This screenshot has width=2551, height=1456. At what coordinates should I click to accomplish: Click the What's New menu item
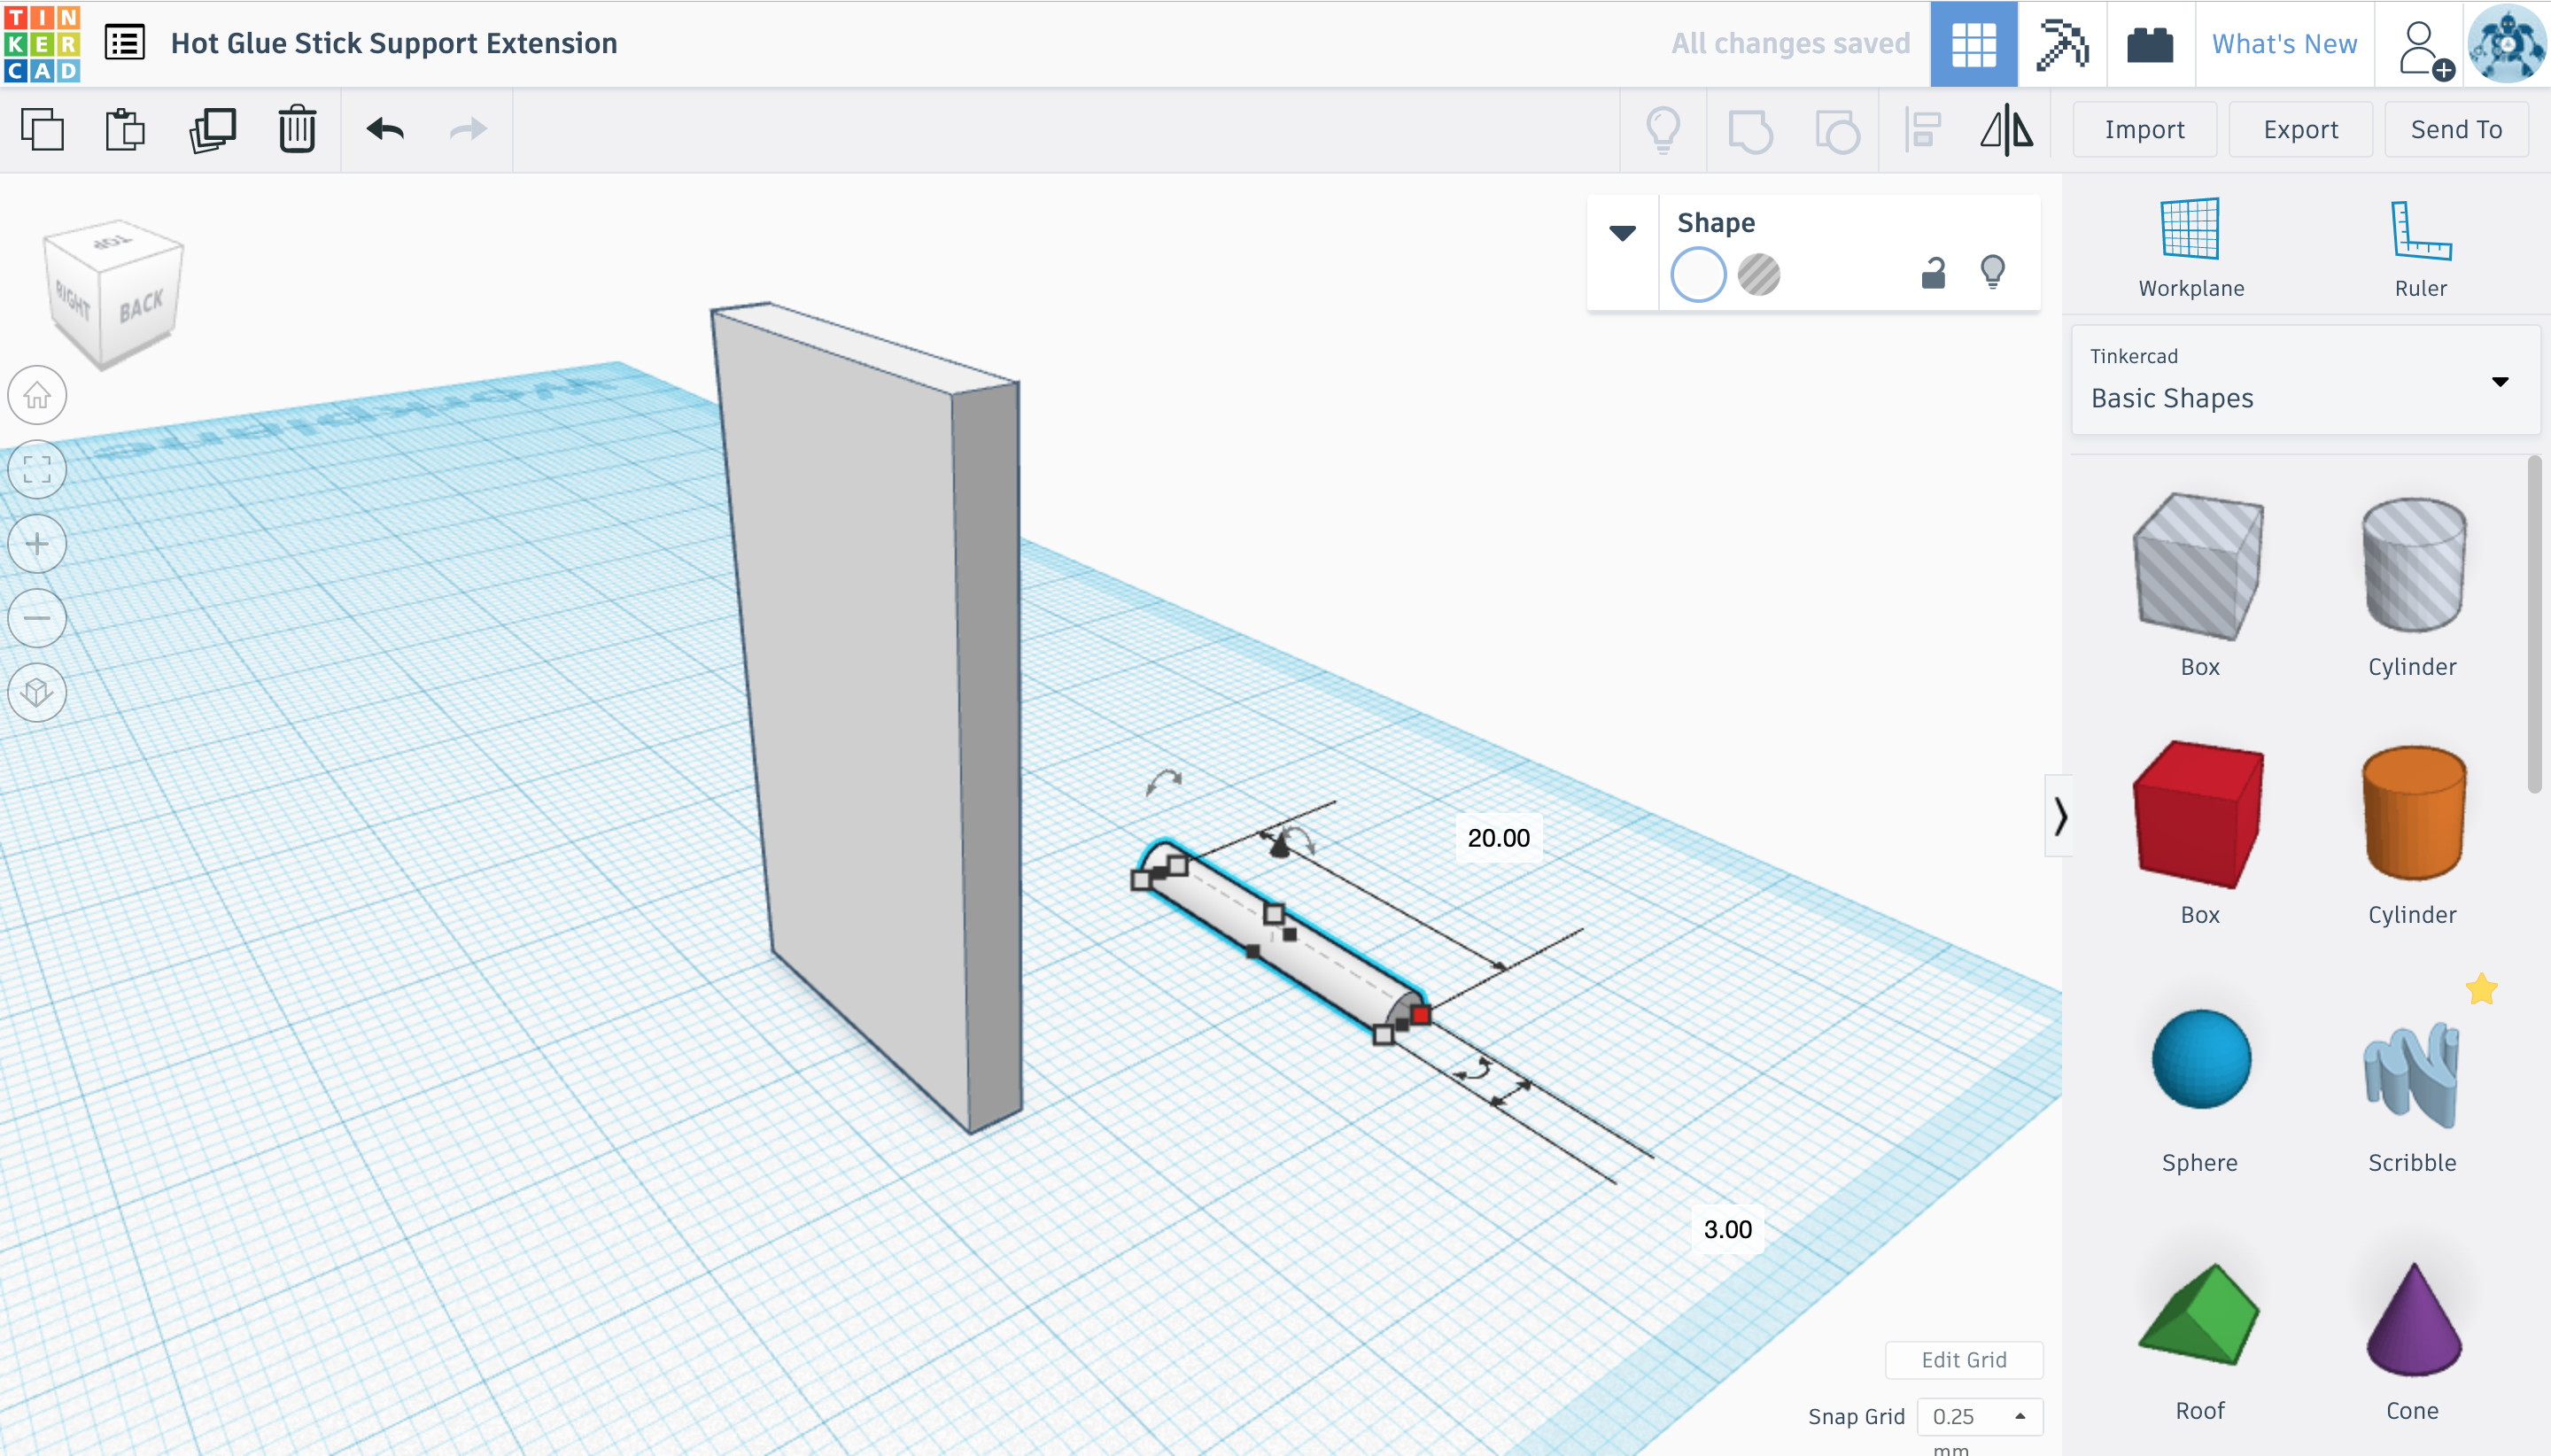[x=2283, y=42]
